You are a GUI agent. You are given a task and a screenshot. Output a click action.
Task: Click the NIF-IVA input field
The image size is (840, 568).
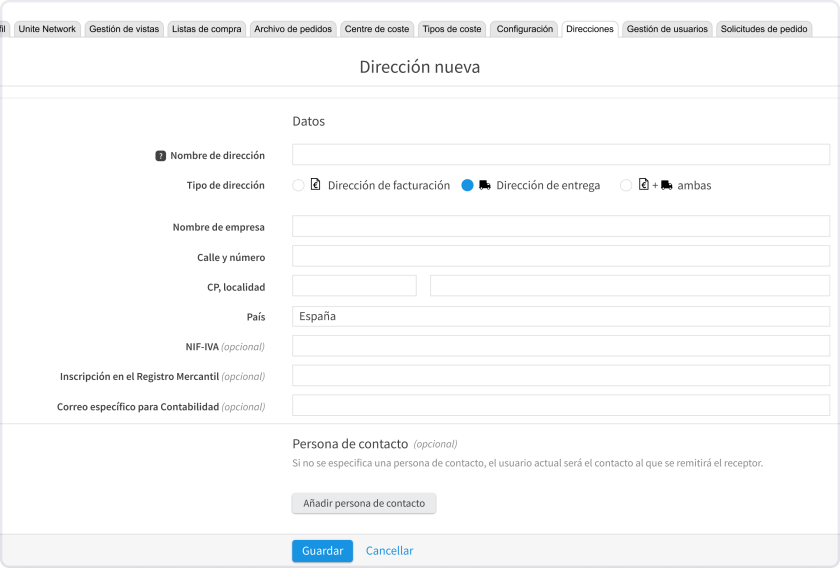(x=560, y=346)
